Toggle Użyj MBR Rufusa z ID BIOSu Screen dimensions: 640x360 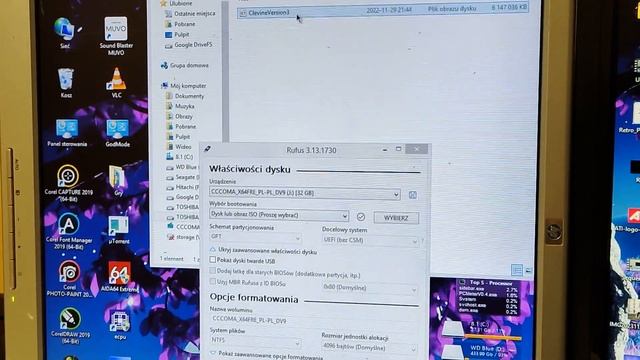point(213,282)
